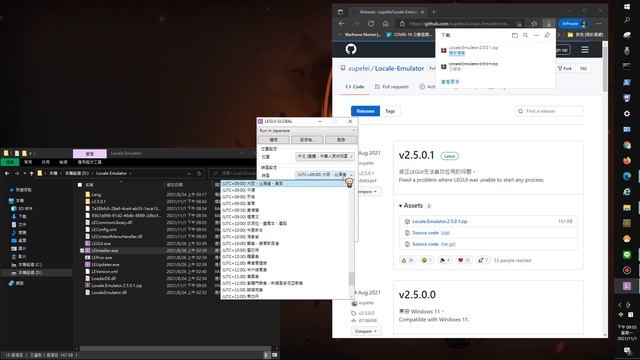Expand the Run in Japanese profile dropdown
The image size is (640, 360).
pyautogui.click(x=307, y=131)
